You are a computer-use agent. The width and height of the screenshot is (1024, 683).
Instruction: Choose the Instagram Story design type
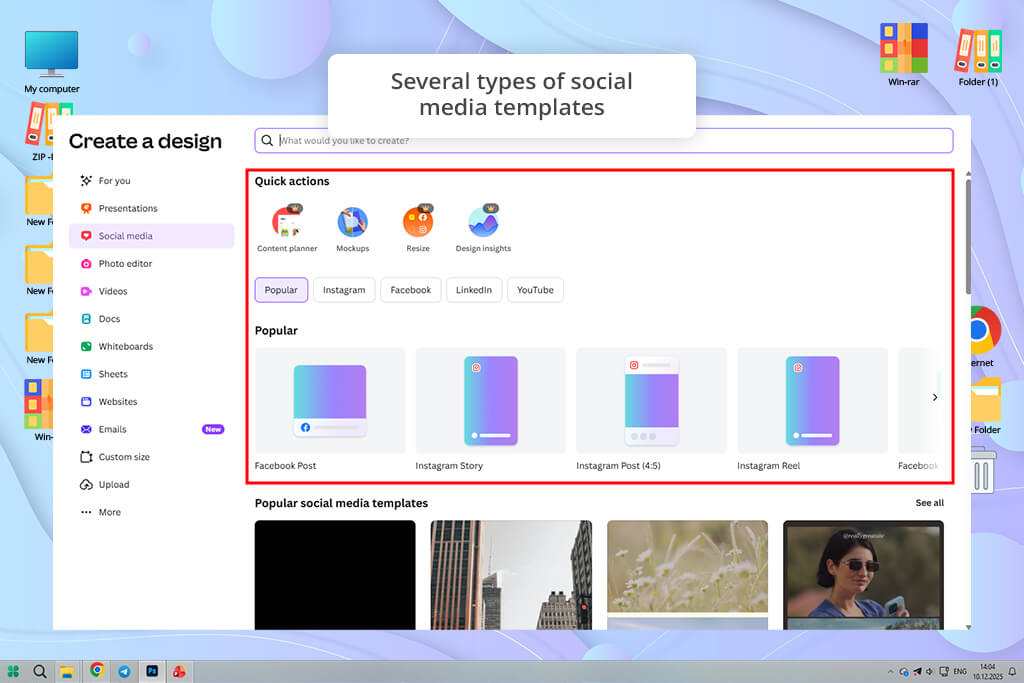click(x=490, y=409)
